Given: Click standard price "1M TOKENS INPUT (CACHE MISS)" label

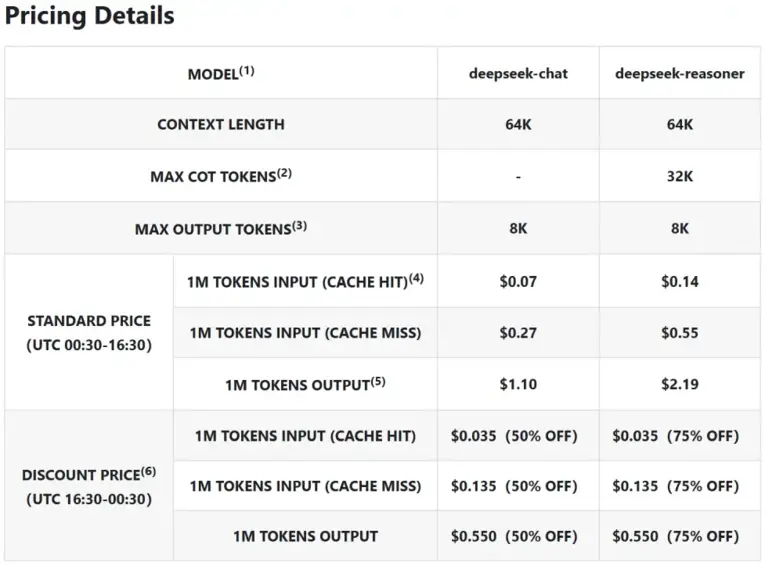Looking at the screenshot, I should point(305,333).
